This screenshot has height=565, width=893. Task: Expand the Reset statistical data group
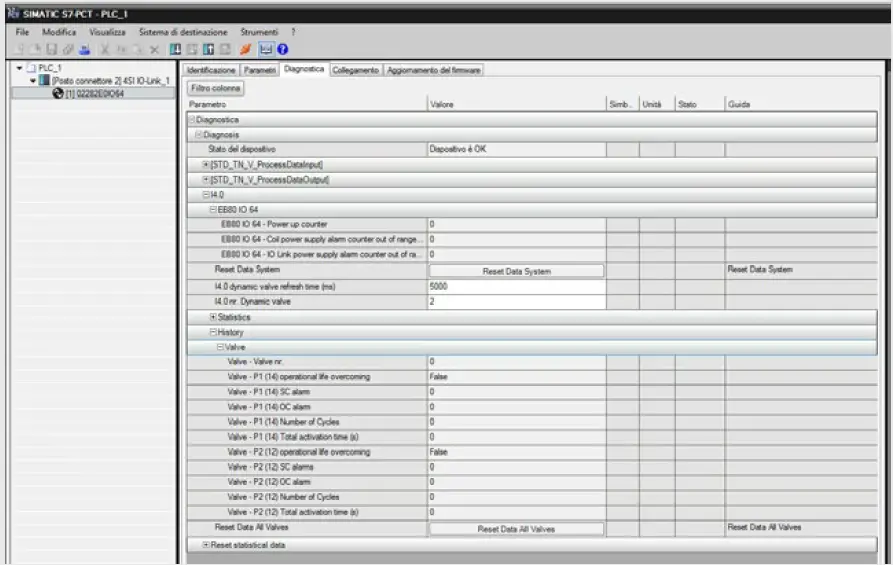[205, 544]
